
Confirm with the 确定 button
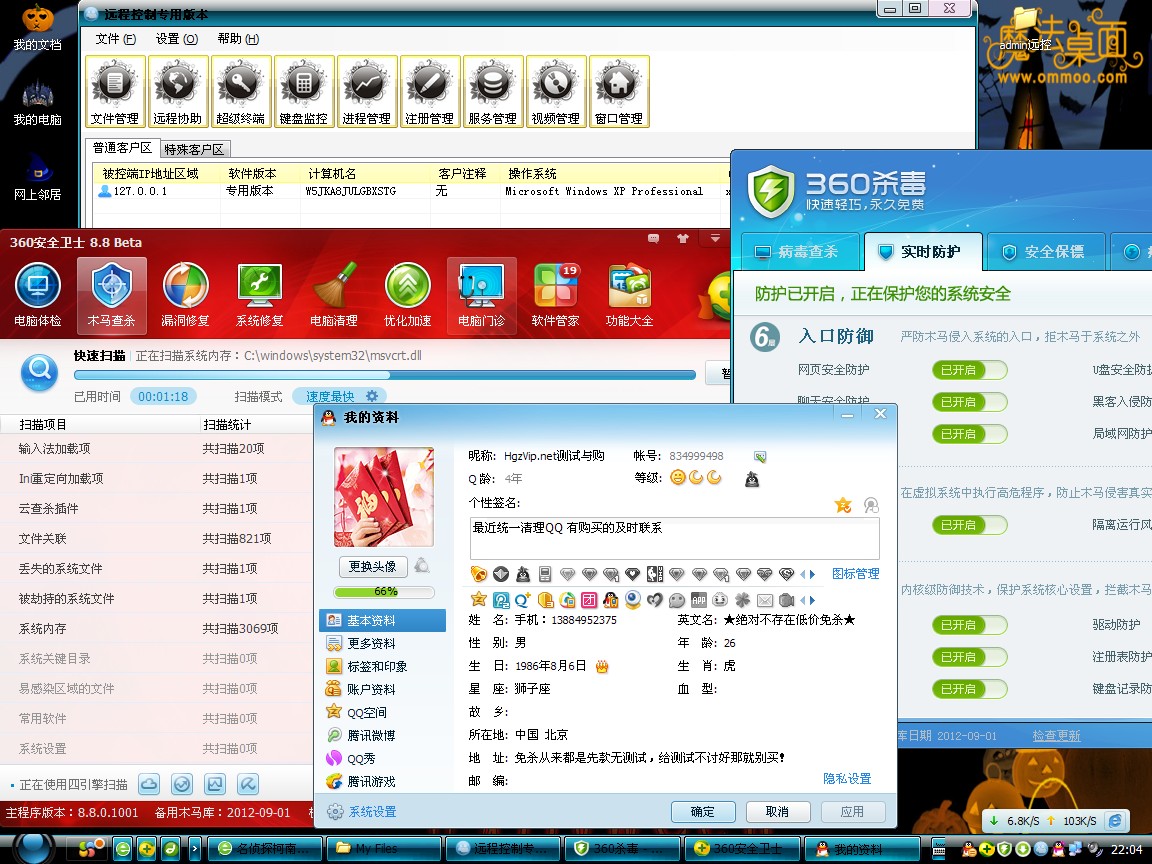coord(702,811)
